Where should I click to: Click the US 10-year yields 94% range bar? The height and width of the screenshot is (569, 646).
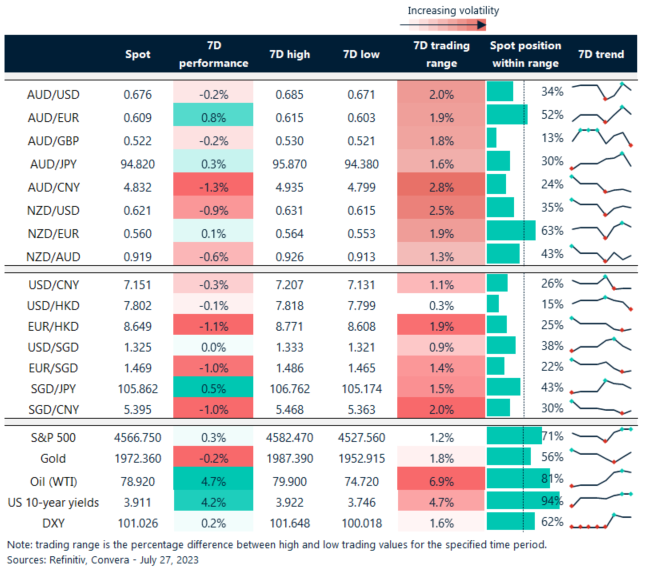(511, 500)
